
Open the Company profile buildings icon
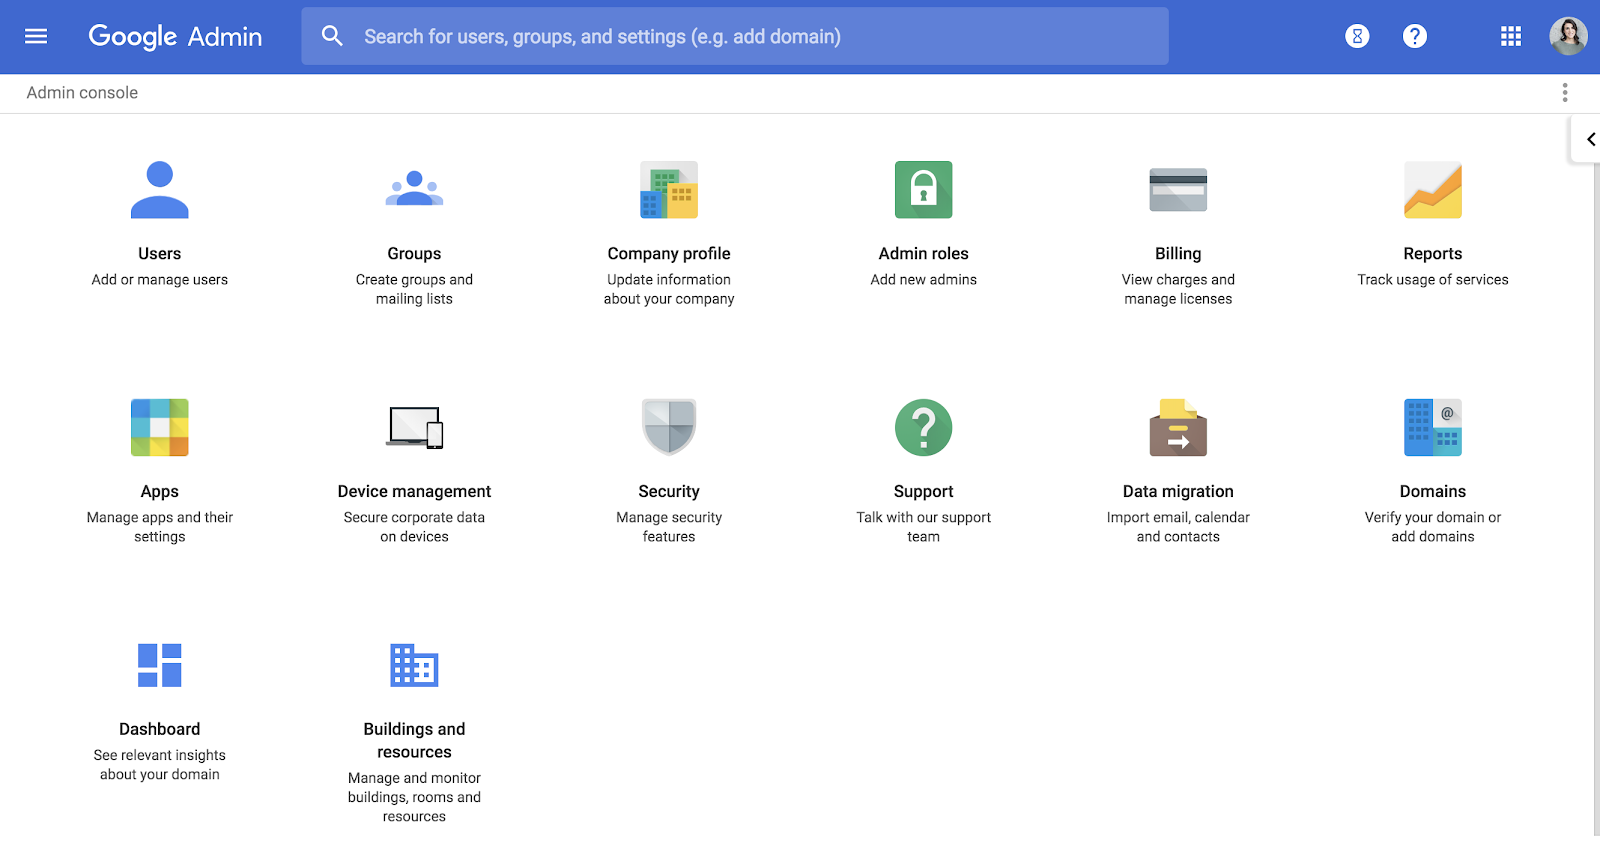click(x=669, y=190)
